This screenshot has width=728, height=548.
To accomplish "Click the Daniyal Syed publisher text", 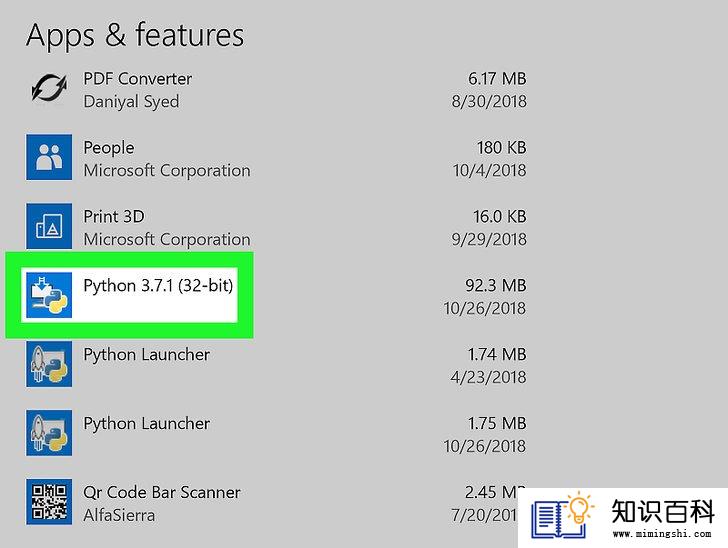I will click(x=131, y=102).
